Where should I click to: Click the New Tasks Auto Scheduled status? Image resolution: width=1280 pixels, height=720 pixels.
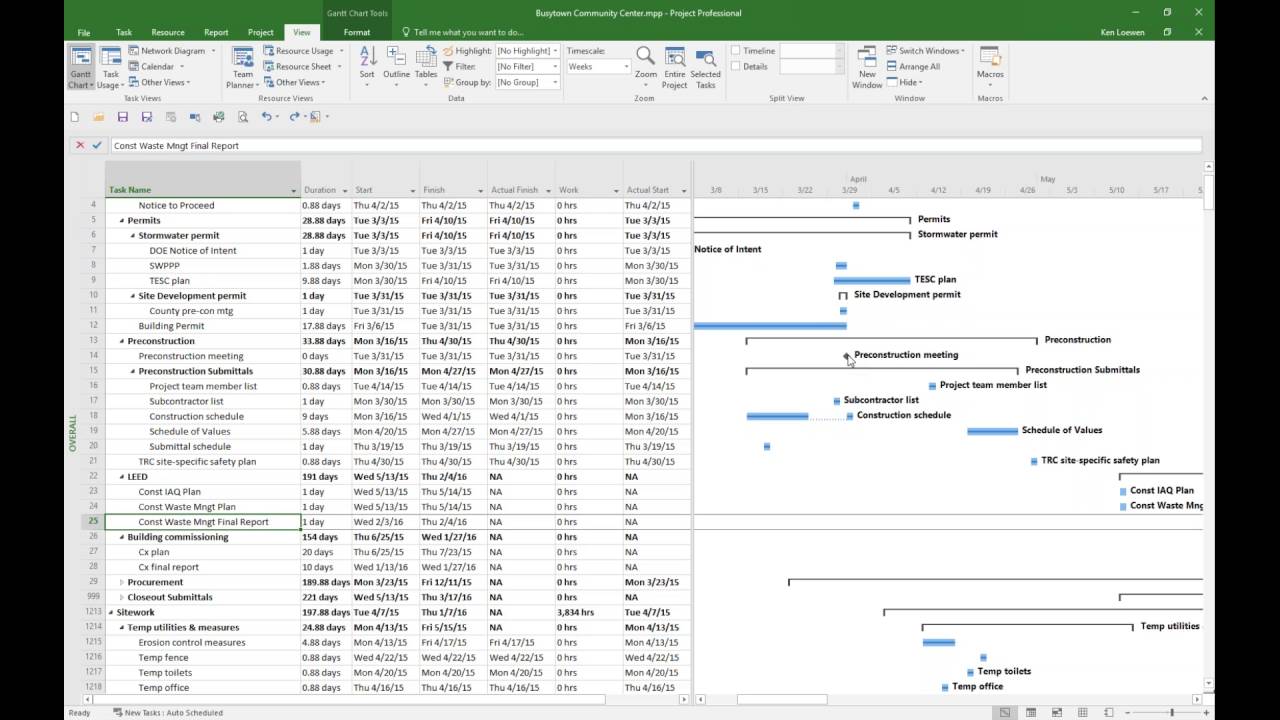coord(167,713)
